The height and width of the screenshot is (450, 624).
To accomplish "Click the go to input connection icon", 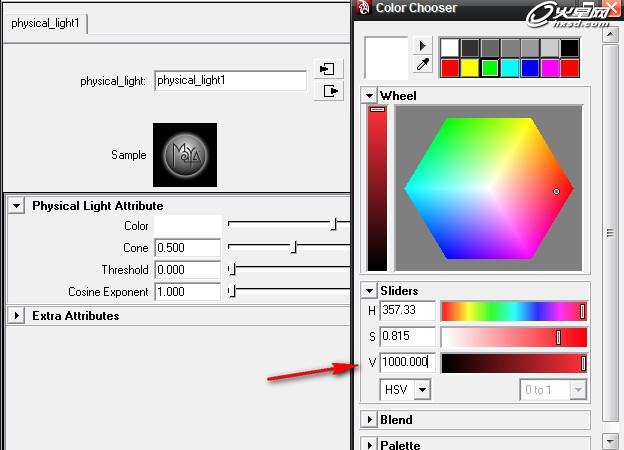I will point(327,69).
